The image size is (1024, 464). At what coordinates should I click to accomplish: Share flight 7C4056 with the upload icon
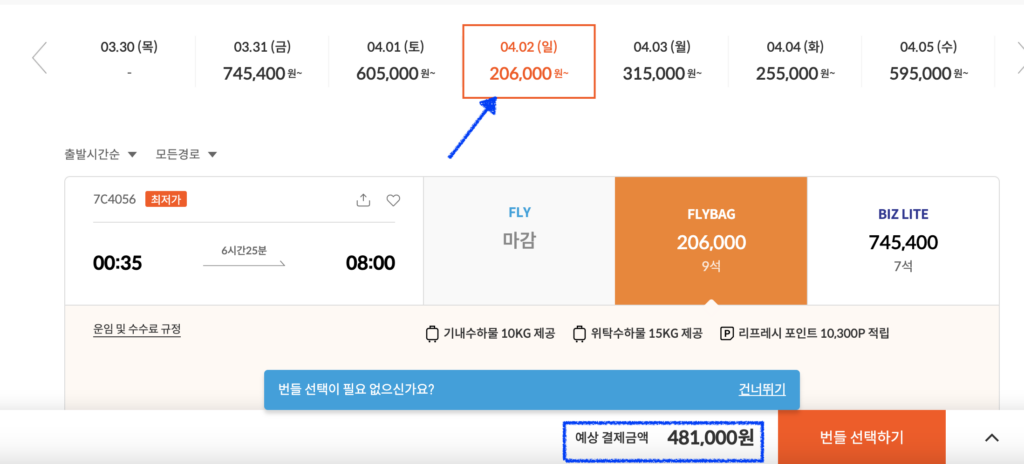click(x=363, y=201)
